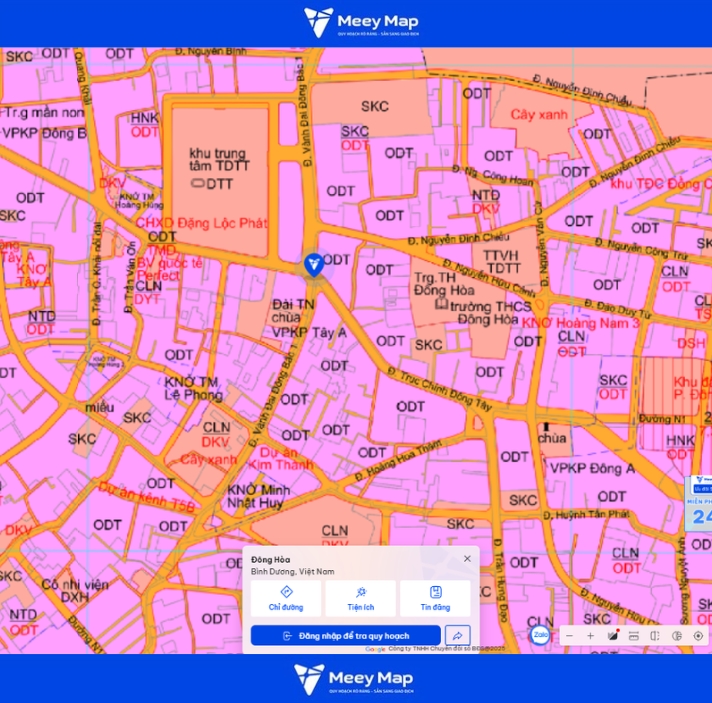
Task: Click 'Đ. Trục Chính Đông Tây' street label
Action: (440, 389)
